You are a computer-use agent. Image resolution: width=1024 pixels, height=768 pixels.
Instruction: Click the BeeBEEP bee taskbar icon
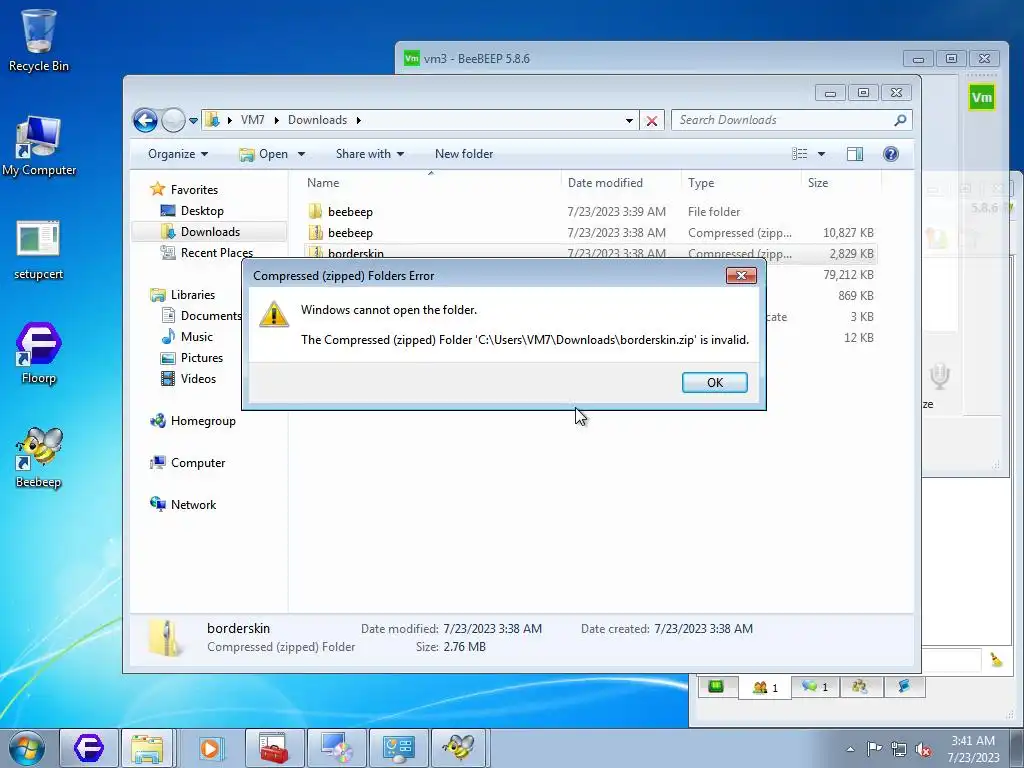pyautogui.click(x=458, y=748)
